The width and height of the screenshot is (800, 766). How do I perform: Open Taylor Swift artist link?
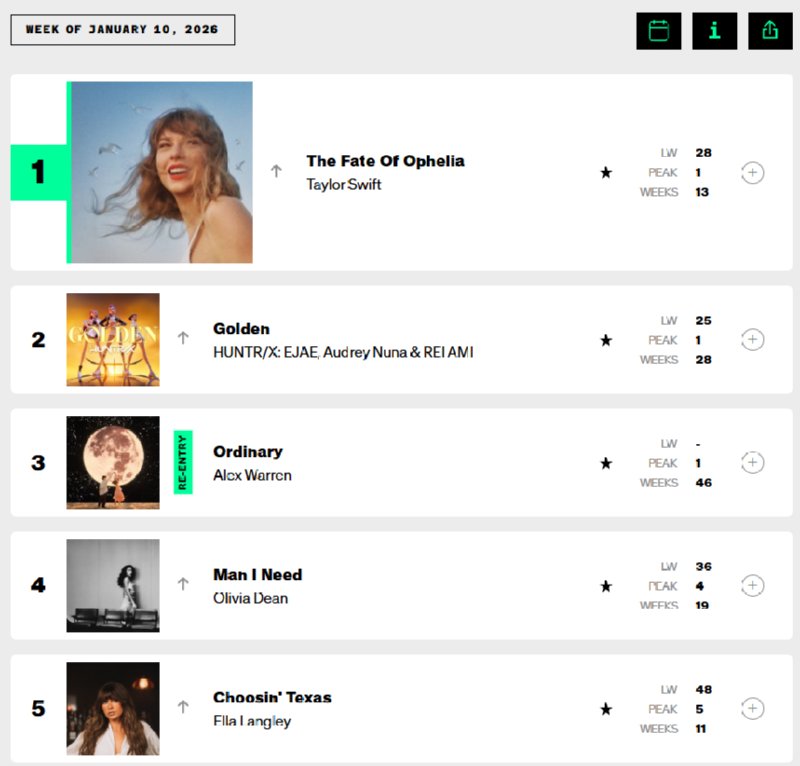344,184
